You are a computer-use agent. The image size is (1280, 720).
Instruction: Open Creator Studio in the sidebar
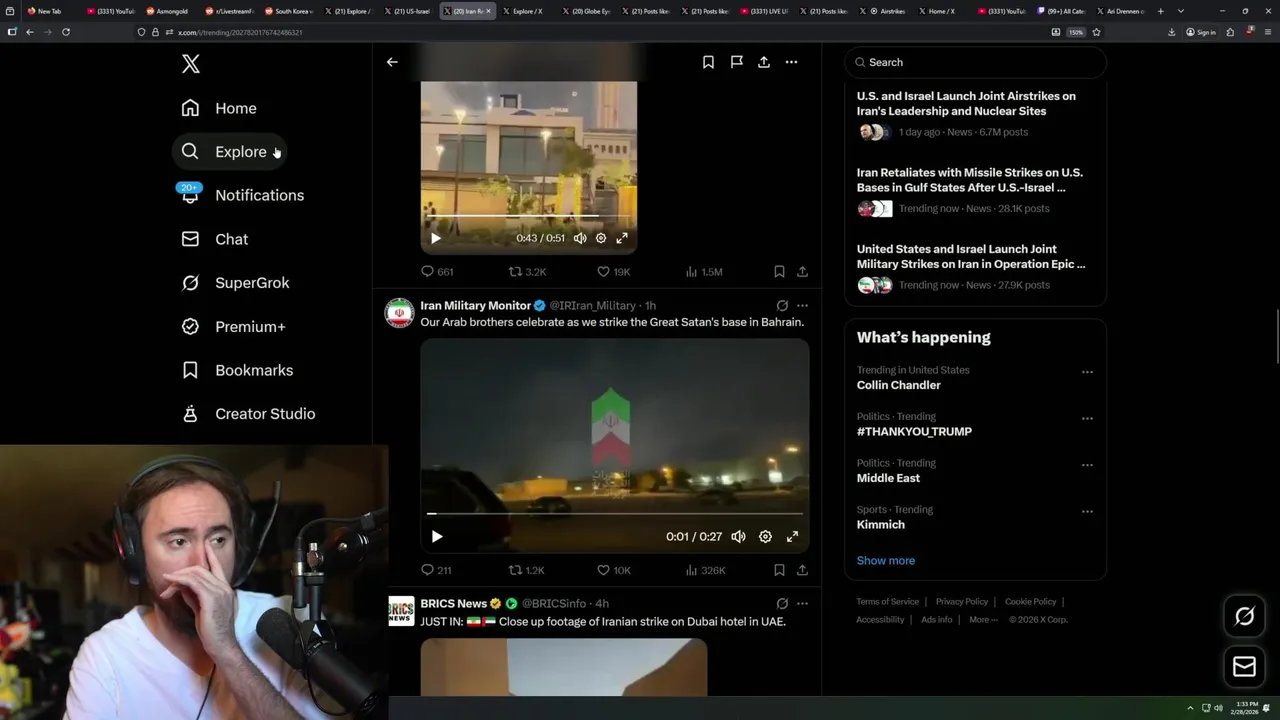249,414
